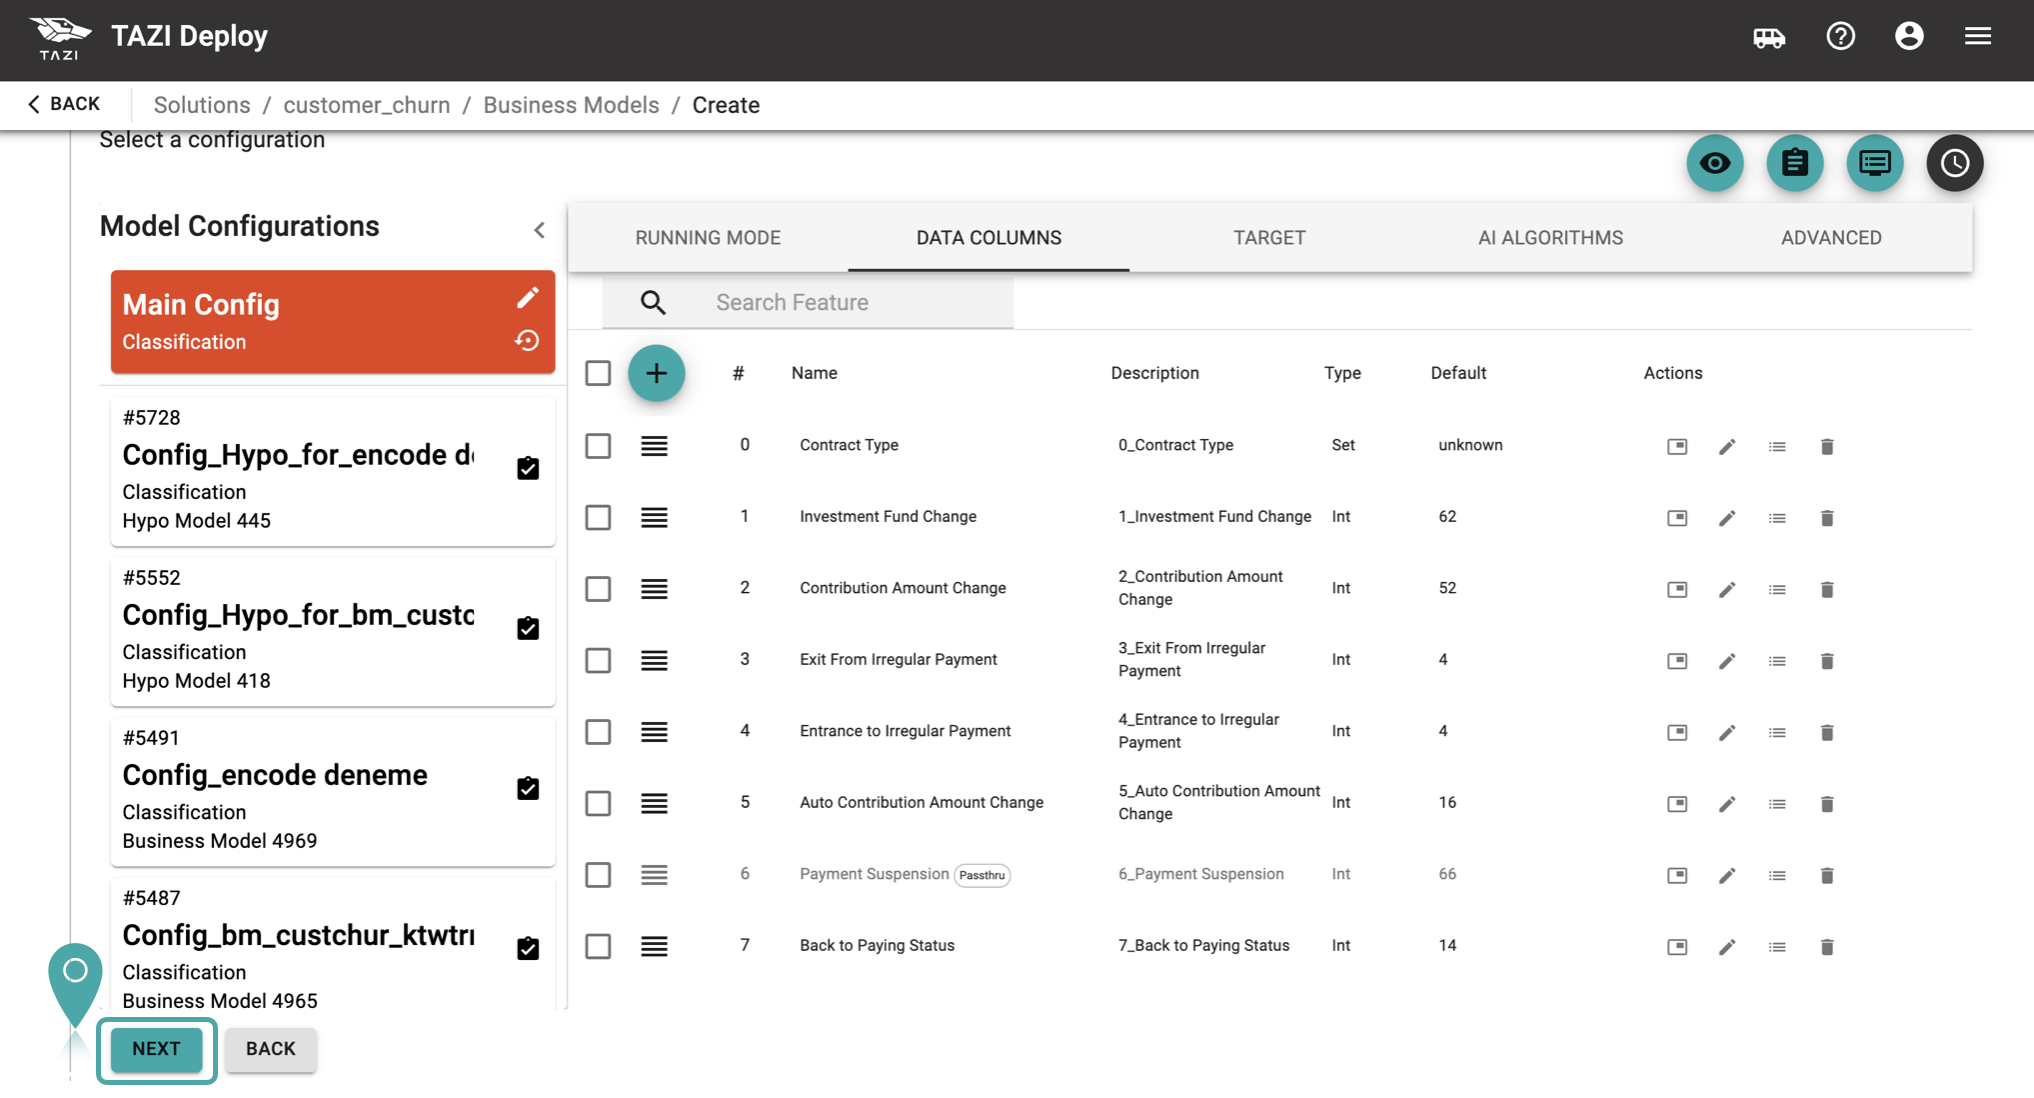Screen dimensions: 2034x1098
Task: Check Auto Contribution Amount Change checkbox
Action: [x=598, y=803]
